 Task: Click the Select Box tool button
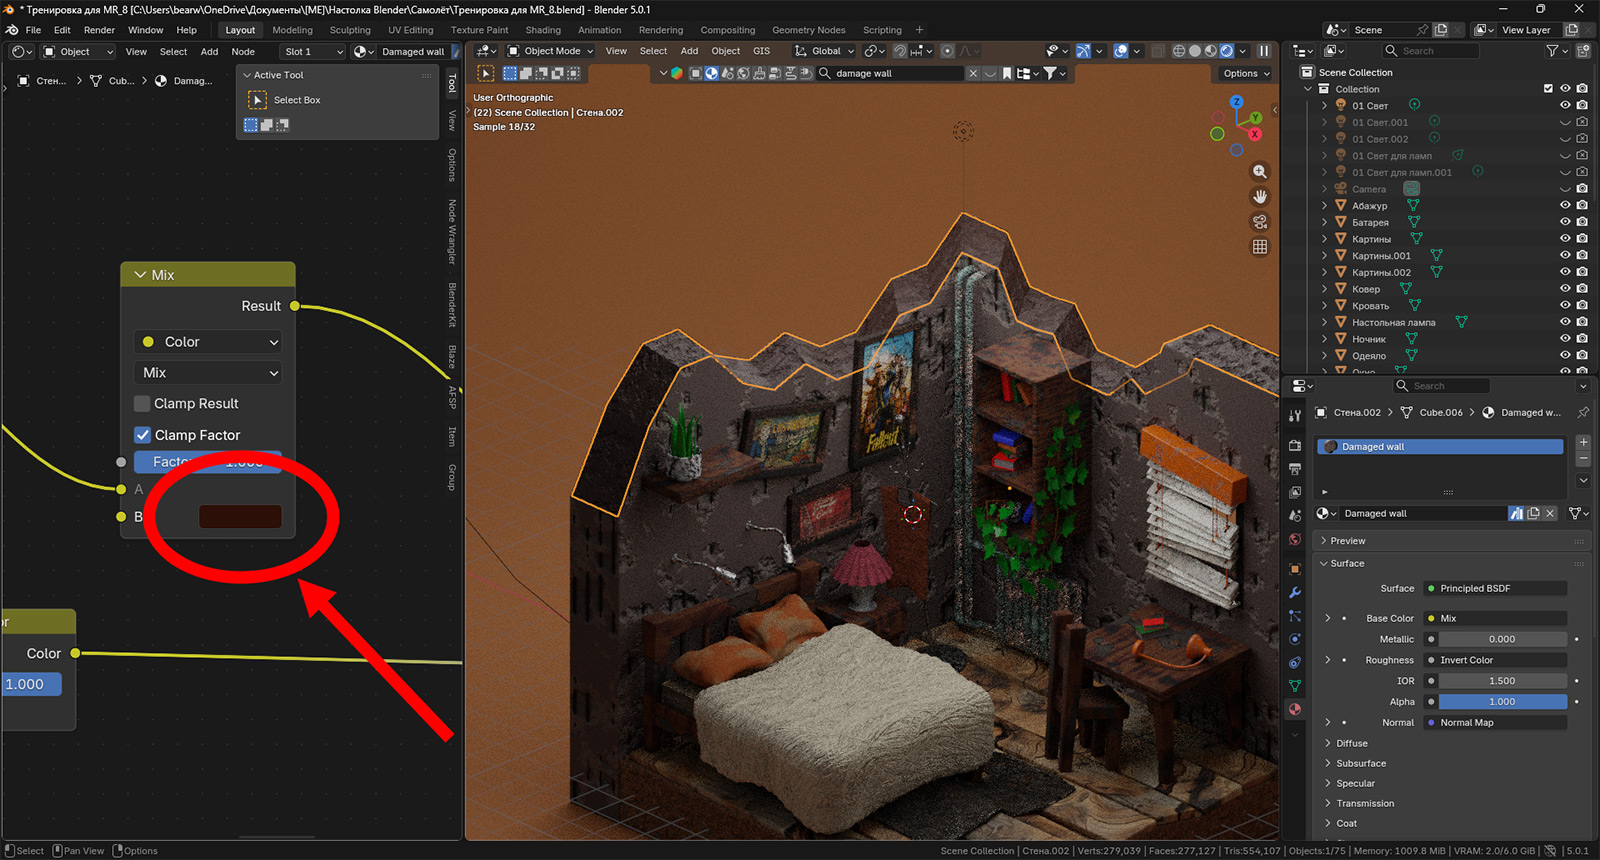(257, 100)
